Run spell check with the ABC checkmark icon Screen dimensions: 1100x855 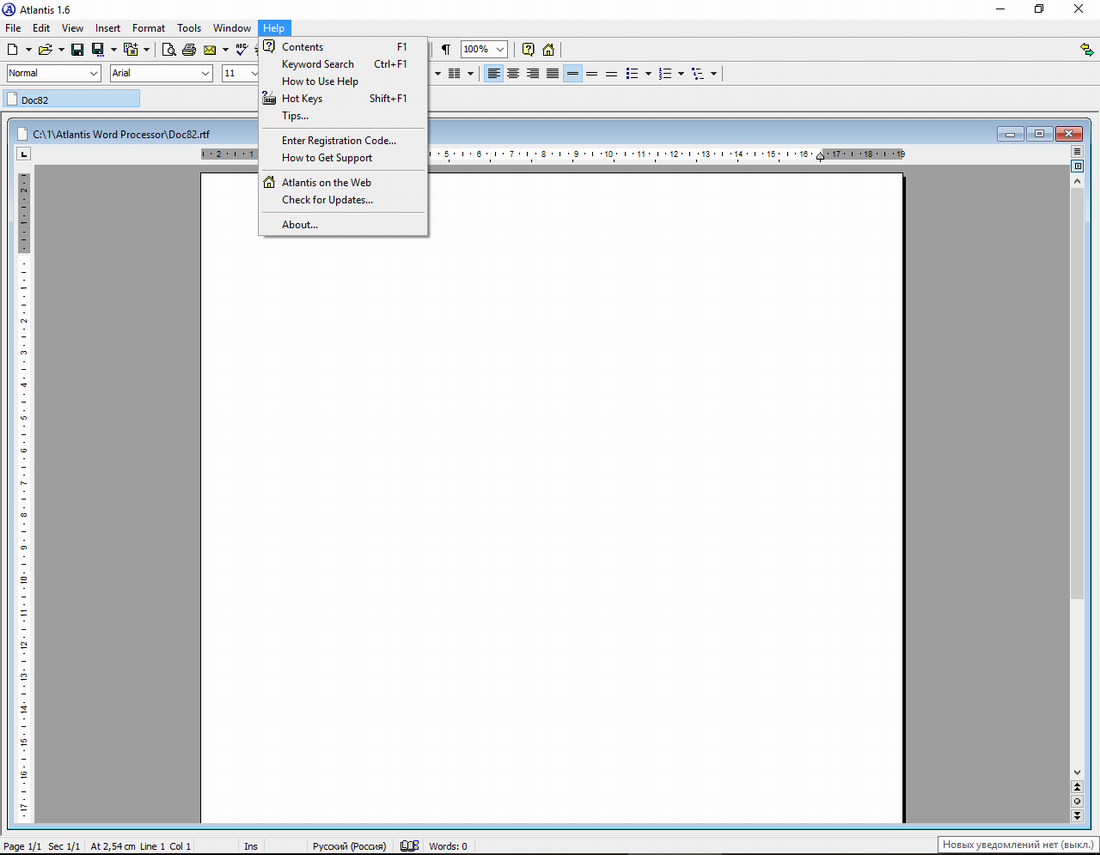(241, 50)
